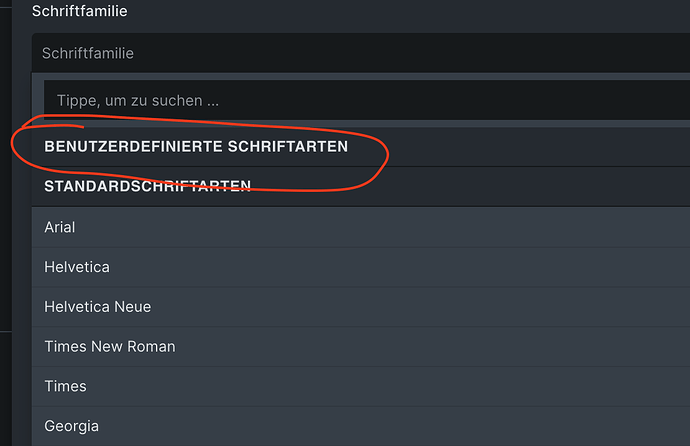This screenshot has width=690, height=446.
Task: Pick the Helvetica Neue font
Action: (x=97, y=307)
